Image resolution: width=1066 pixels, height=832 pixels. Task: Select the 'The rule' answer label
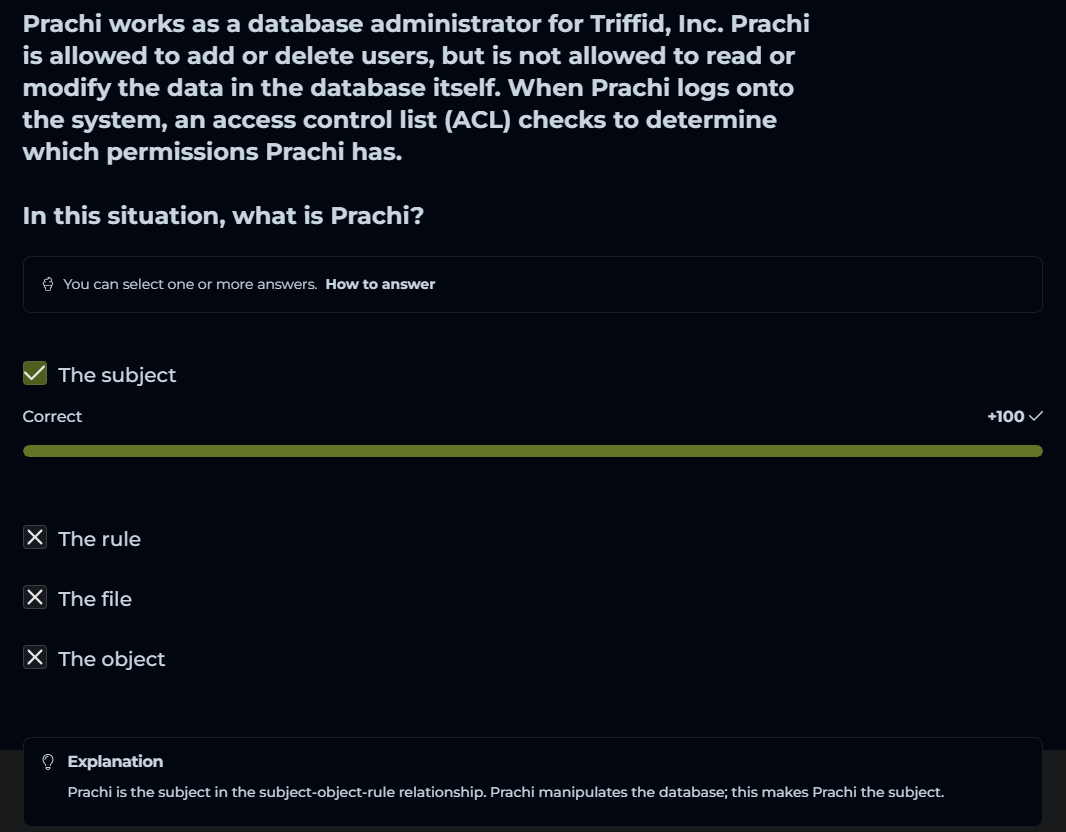point(99,539)
